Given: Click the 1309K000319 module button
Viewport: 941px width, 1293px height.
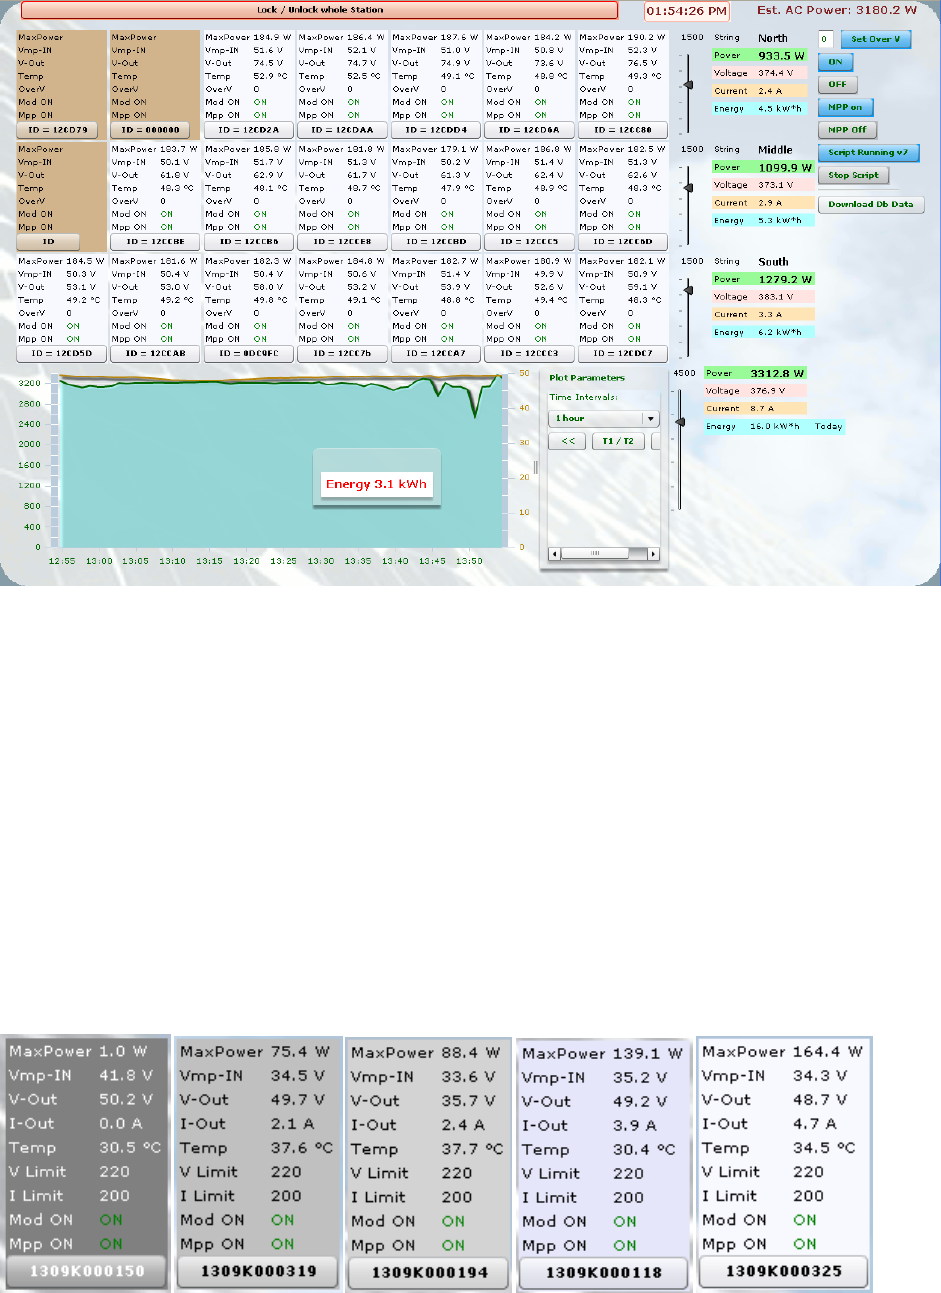Looking at the screenshot, I should click(258, 1272).
